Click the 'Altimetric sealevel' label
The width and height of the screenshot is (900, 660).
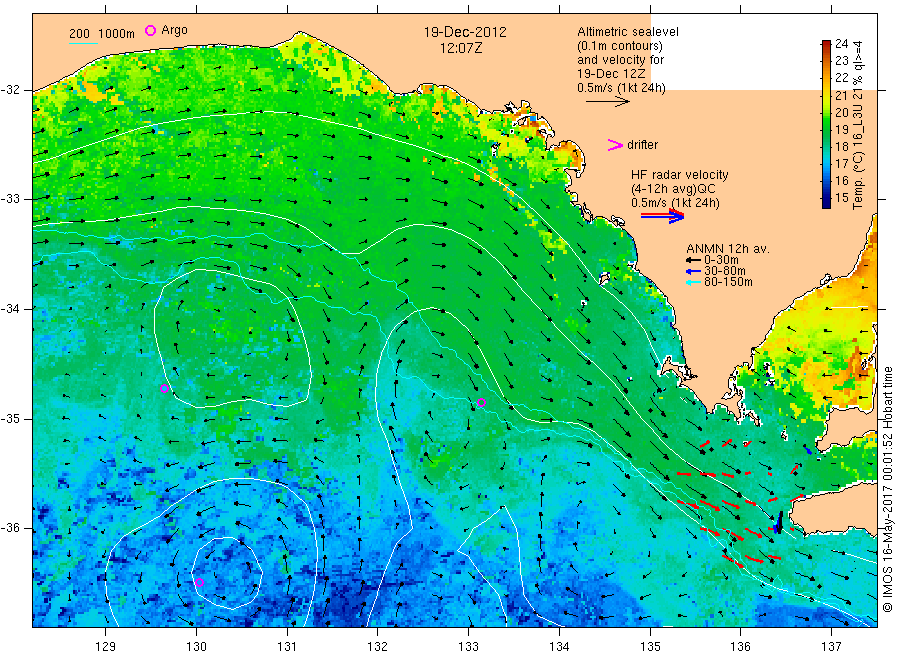(628, 32)
